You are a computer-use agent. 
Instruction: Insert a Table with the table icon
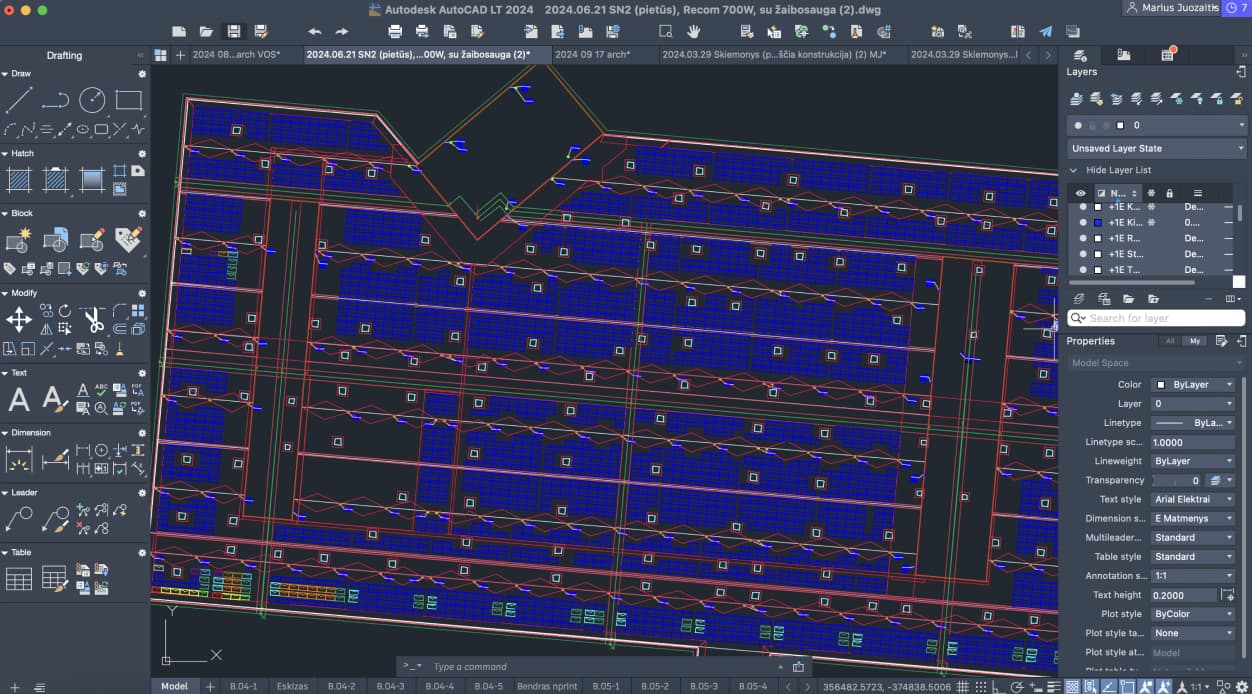coord(19,579)
